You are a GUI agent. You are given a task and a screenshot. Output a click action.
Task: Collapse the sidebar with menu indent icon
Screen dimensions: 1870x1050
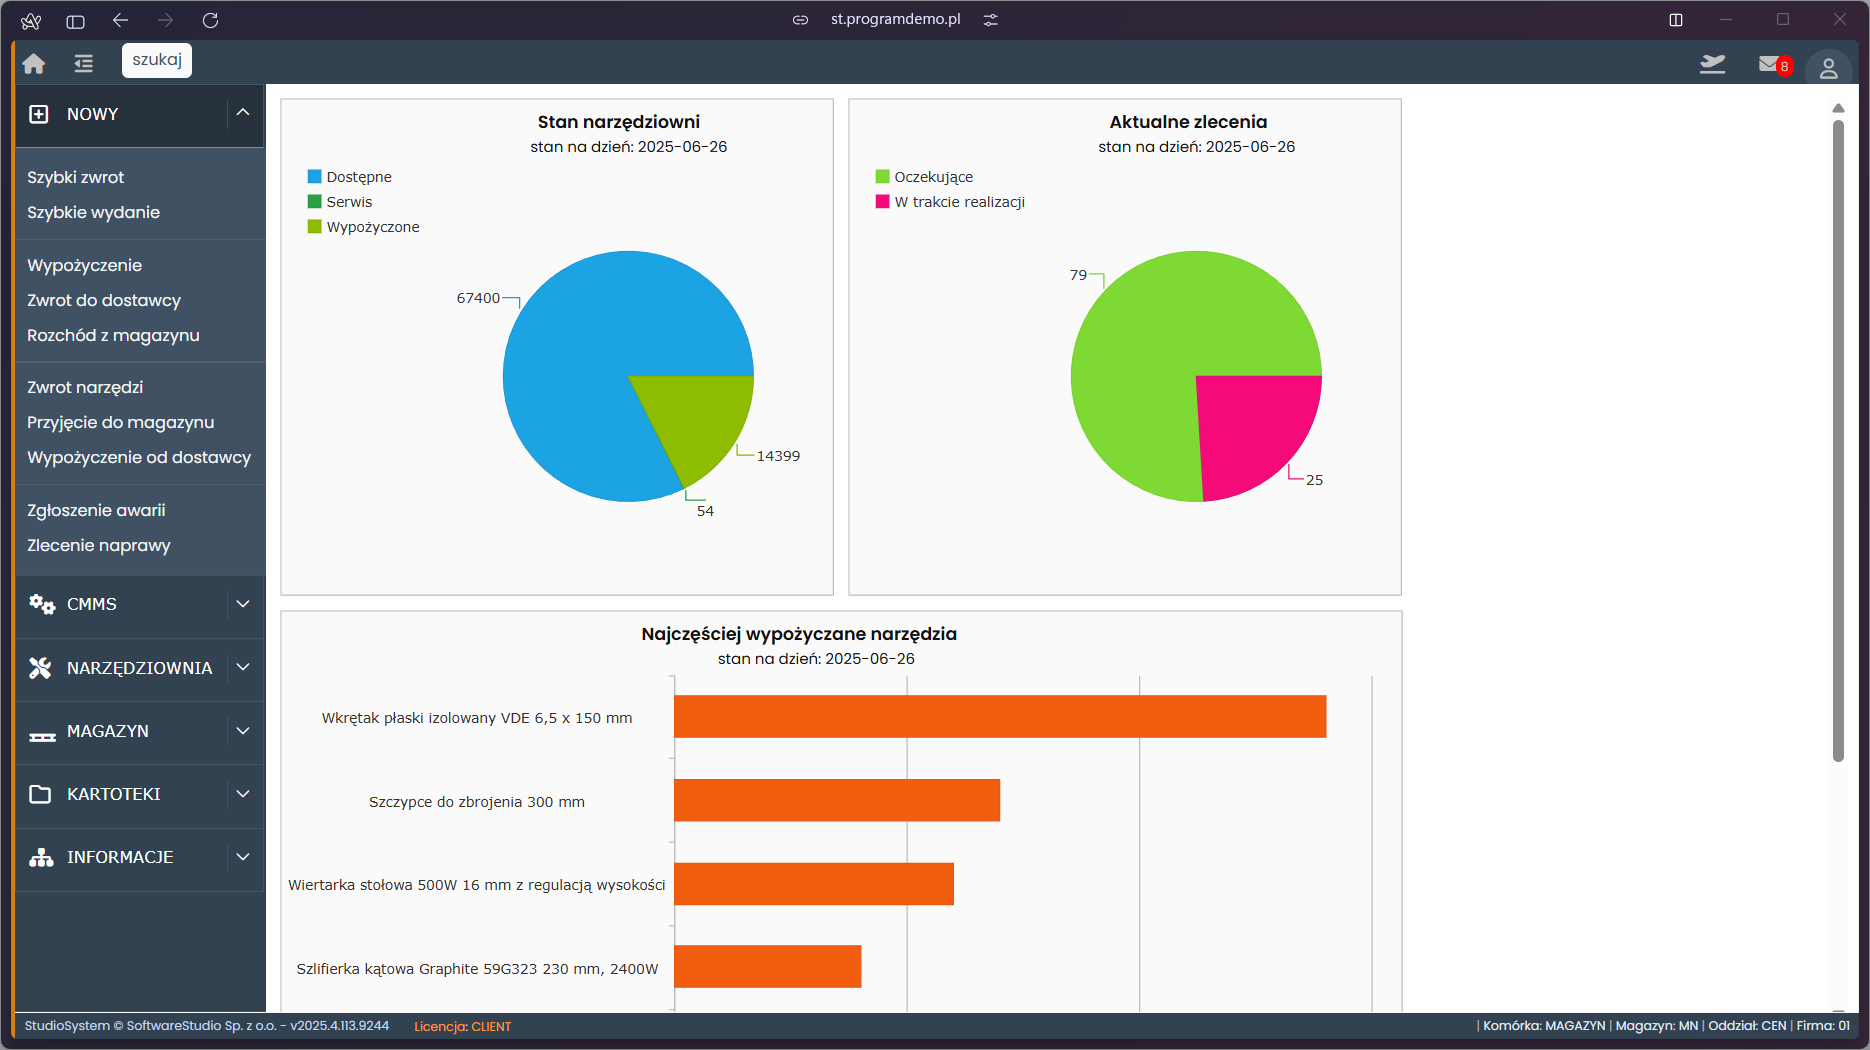click(83, 64)
